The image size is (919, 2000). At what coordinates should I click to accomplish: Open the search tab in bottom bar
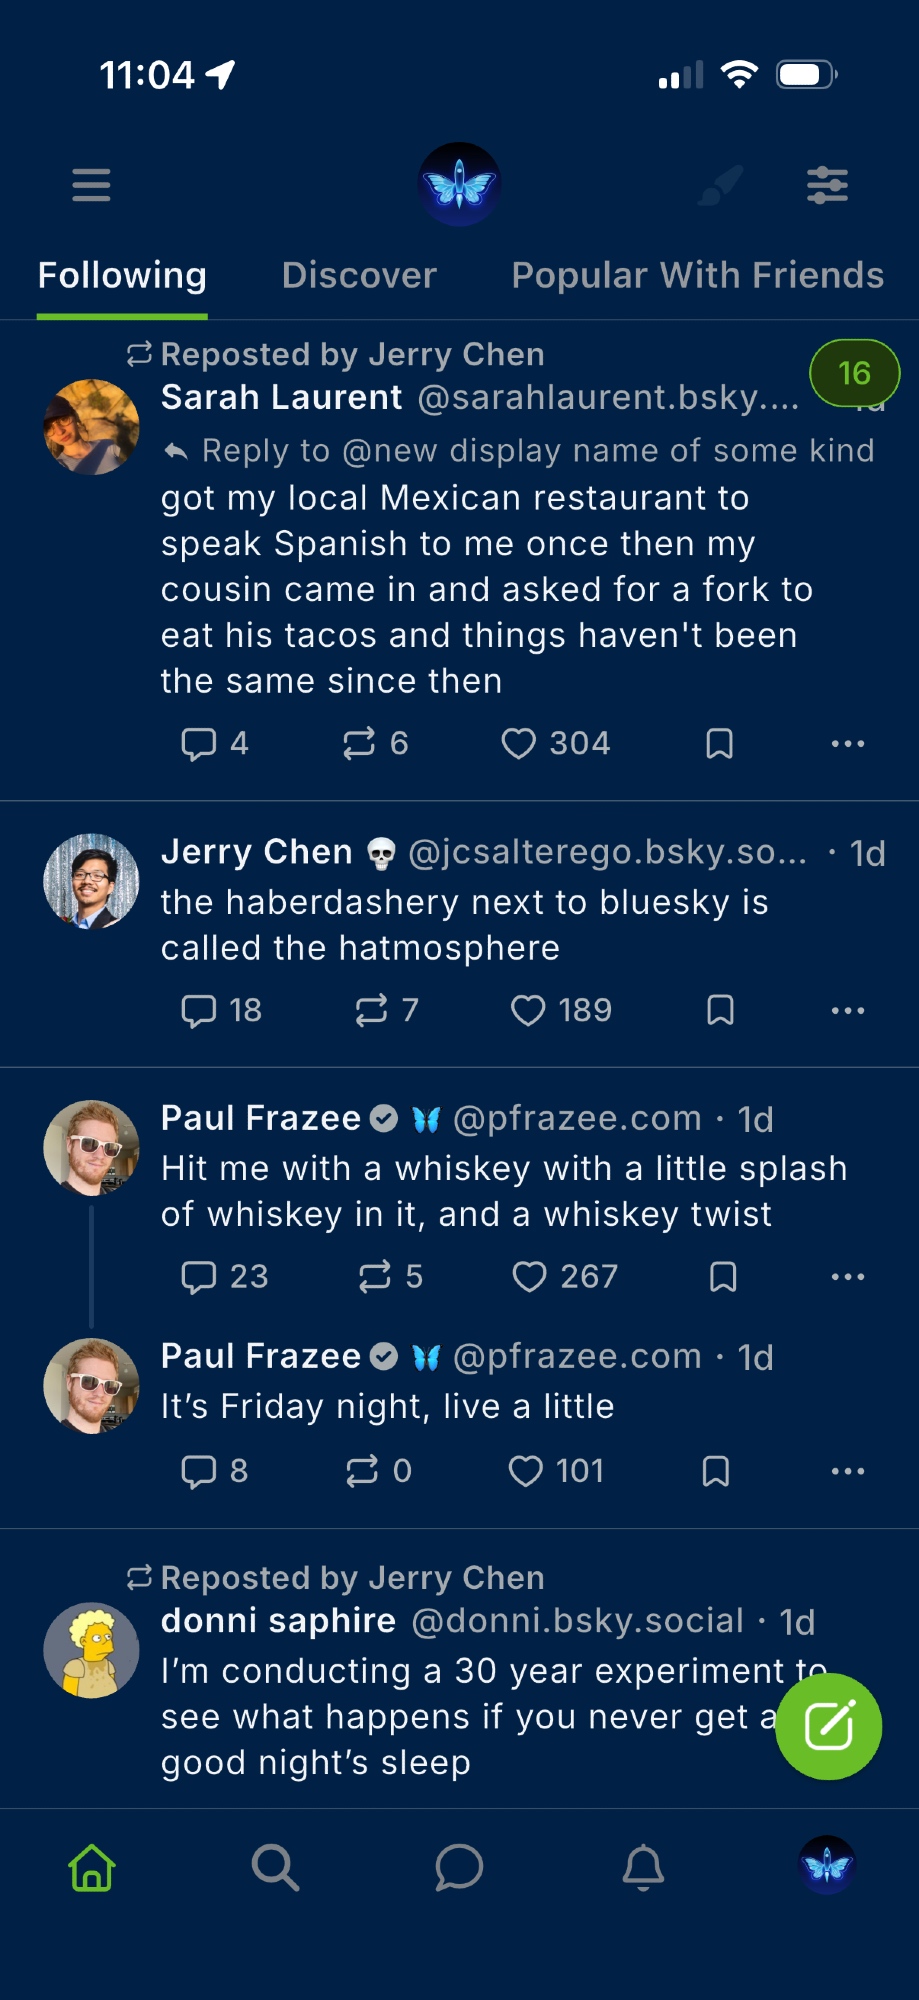(x=275, y=1867)
